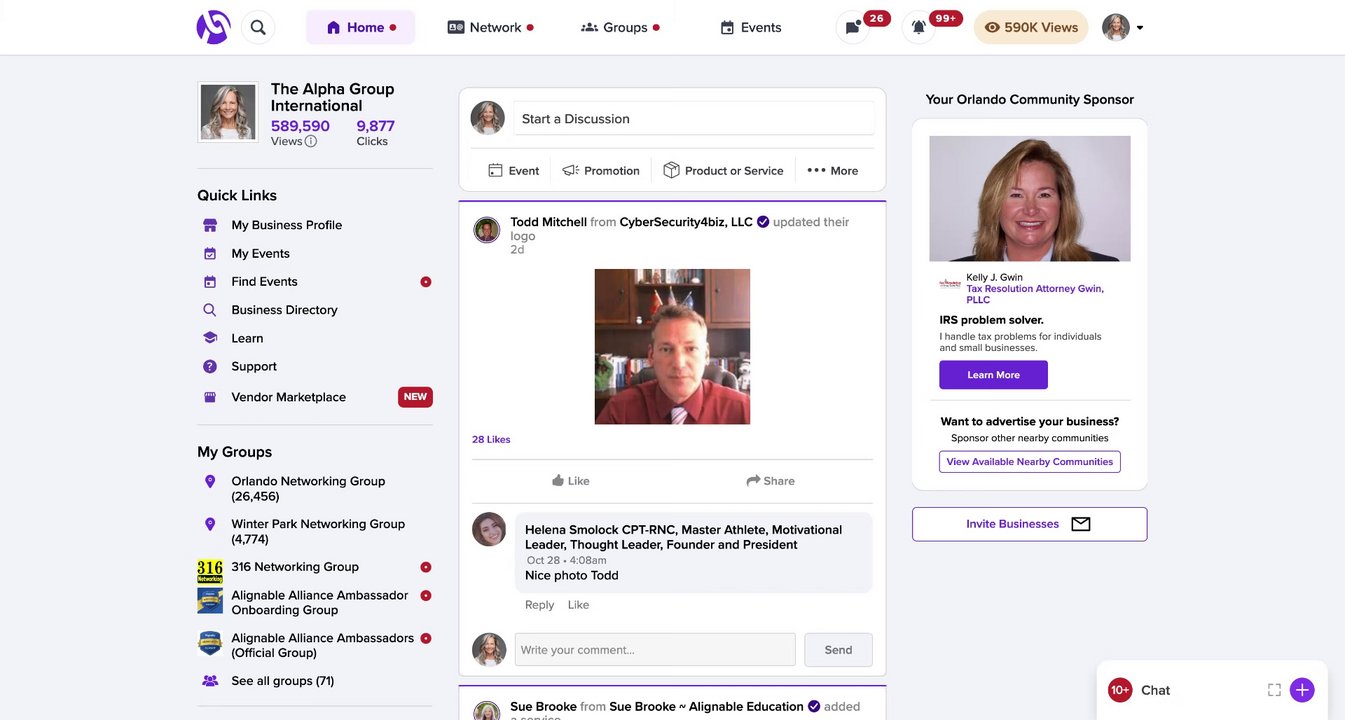Click the verified badge beside CyberSecurity4biz

(763, 222)
